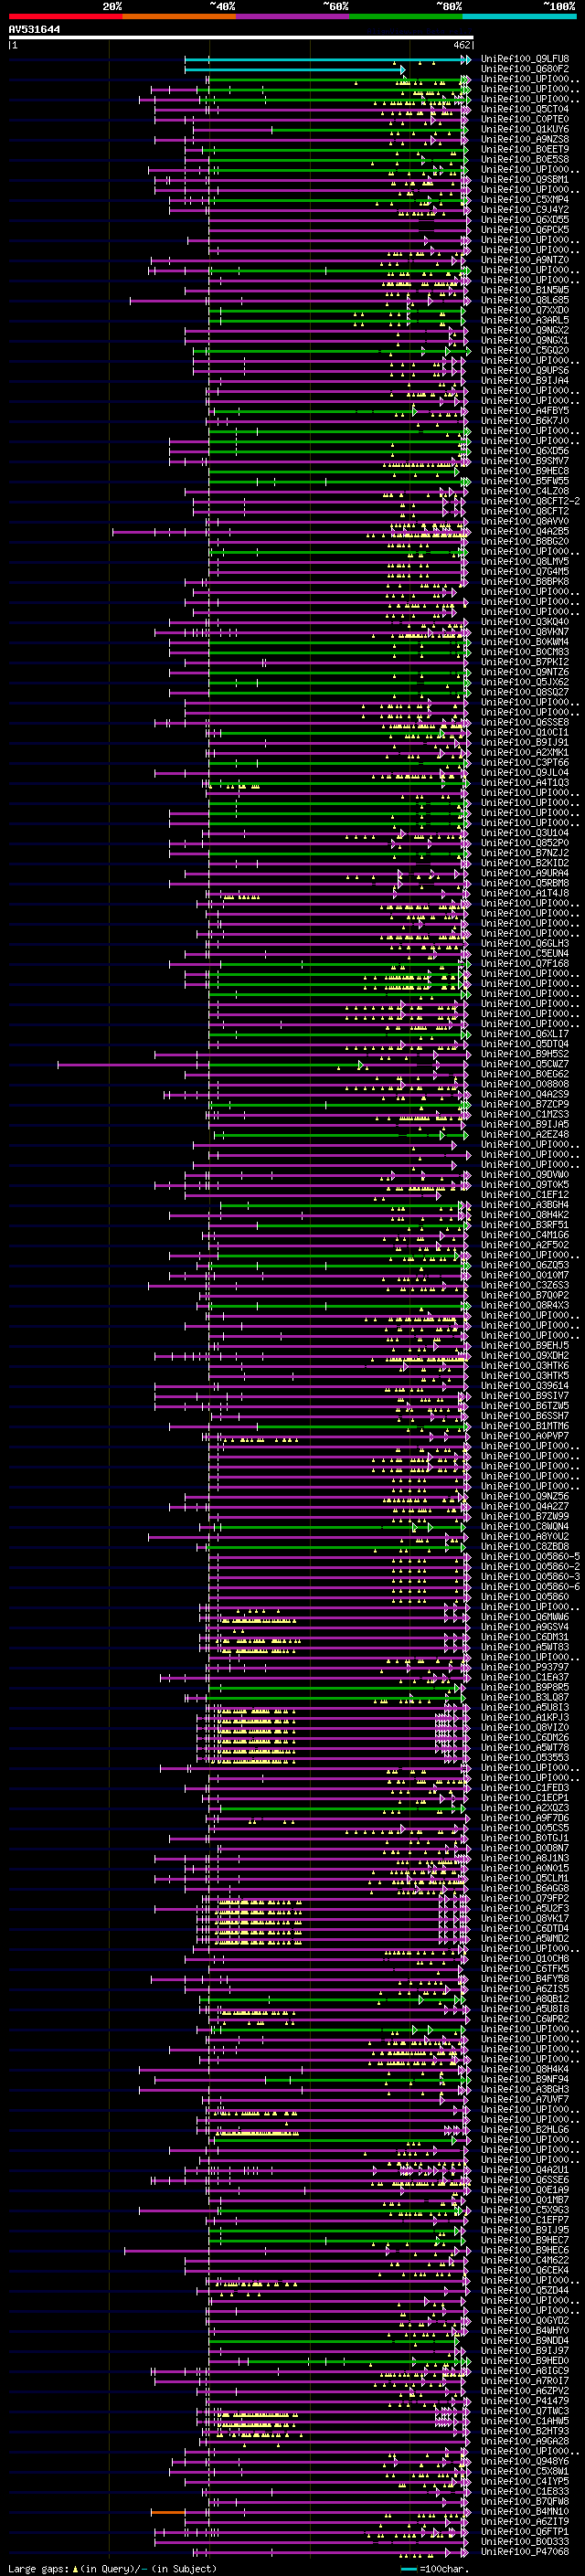Select hit label UniRef100_Q9UPS6
The height and width of the screenshot is (2576, 585).
[525, 370]
